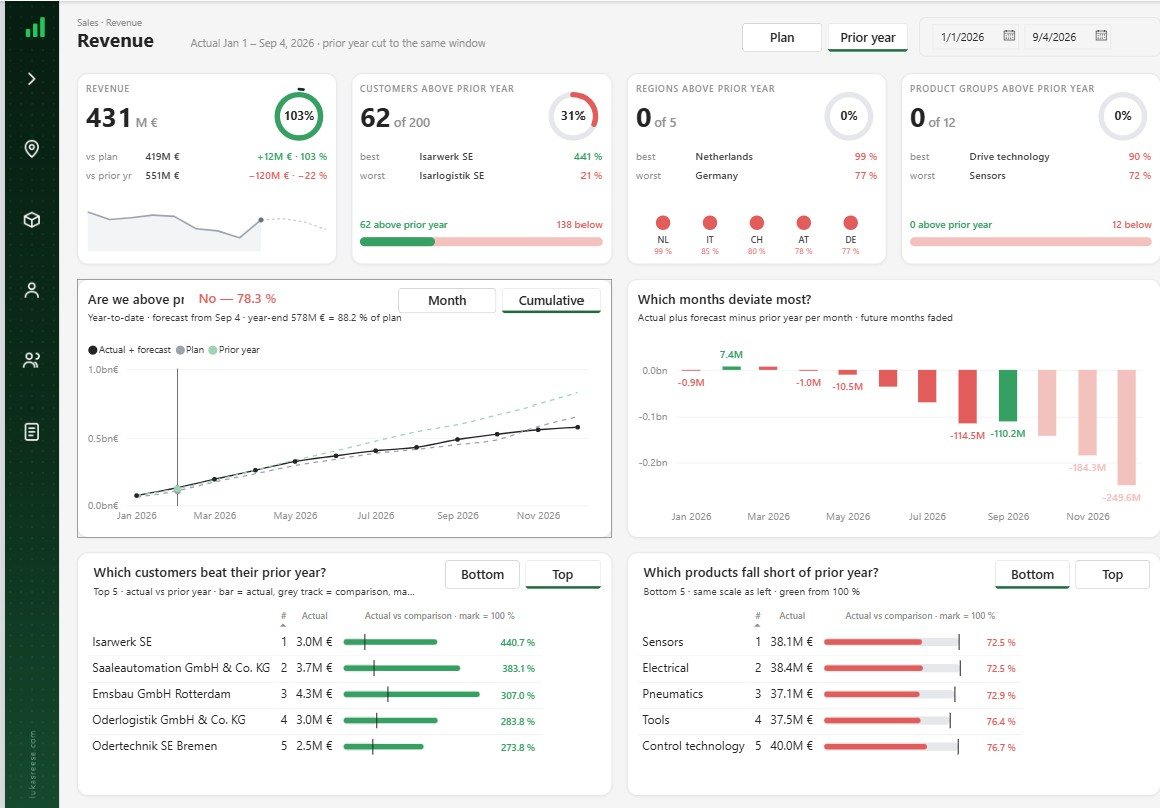
Task: Select the NL region red dot
Action: tap(663, 223)
